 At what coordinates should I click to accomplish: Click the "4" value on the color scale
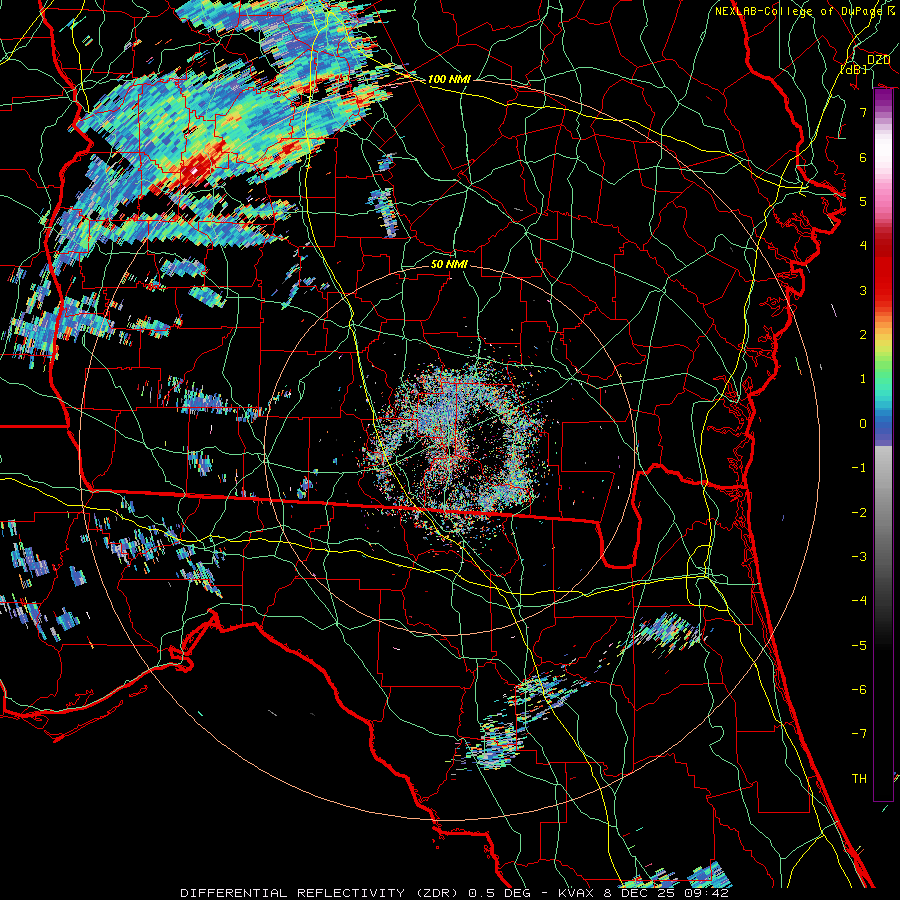coord(863,246)
